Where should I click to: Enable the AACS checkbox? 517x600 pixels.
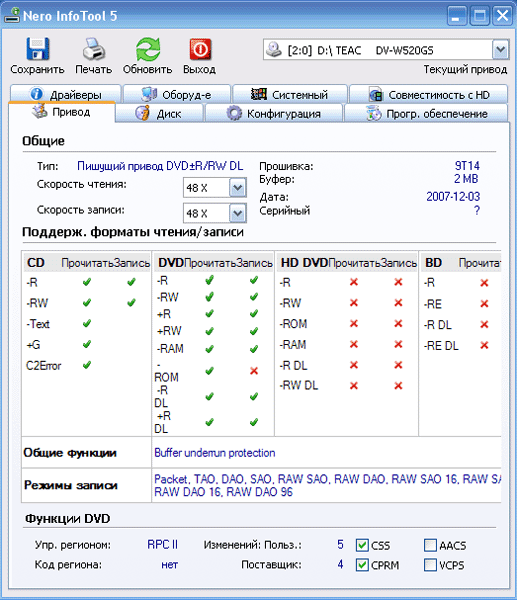[x=430, y=545]
